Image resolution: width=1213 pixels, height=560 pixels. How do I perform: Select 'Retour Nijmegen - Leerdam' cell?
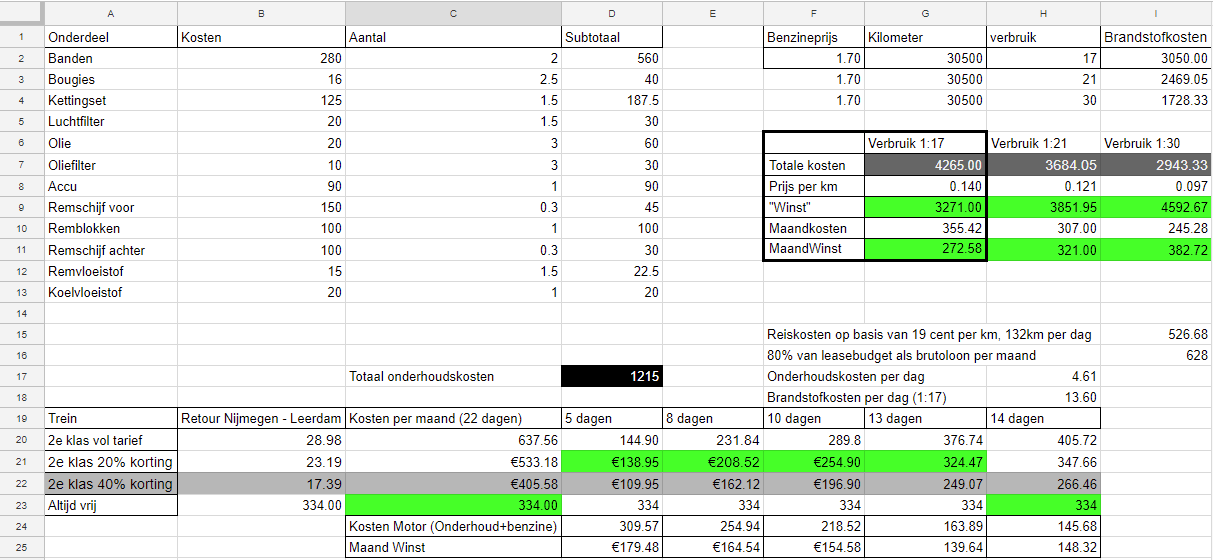click(261, 419)
